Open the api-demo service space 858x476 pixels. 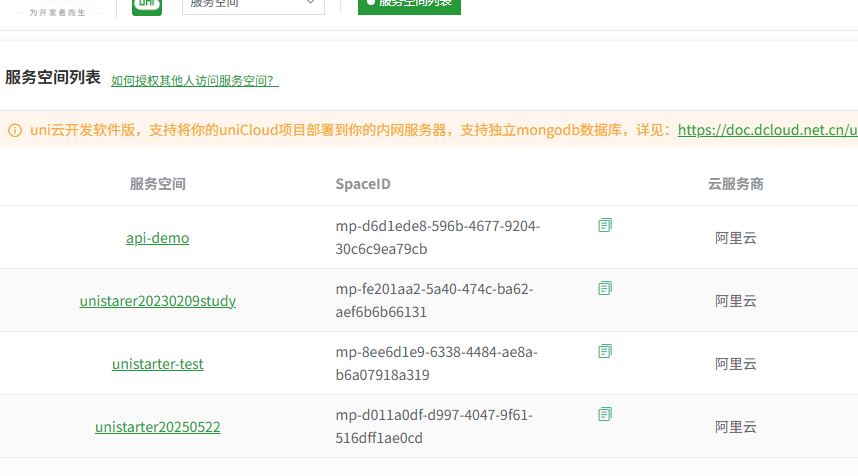click(x=158, y=238)
